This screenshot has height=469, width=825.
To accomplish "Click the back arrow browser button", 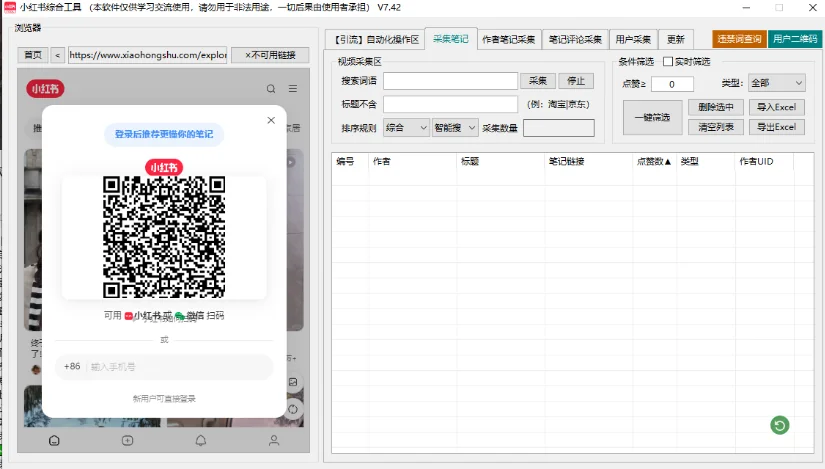I will click(x=57, y=55).
